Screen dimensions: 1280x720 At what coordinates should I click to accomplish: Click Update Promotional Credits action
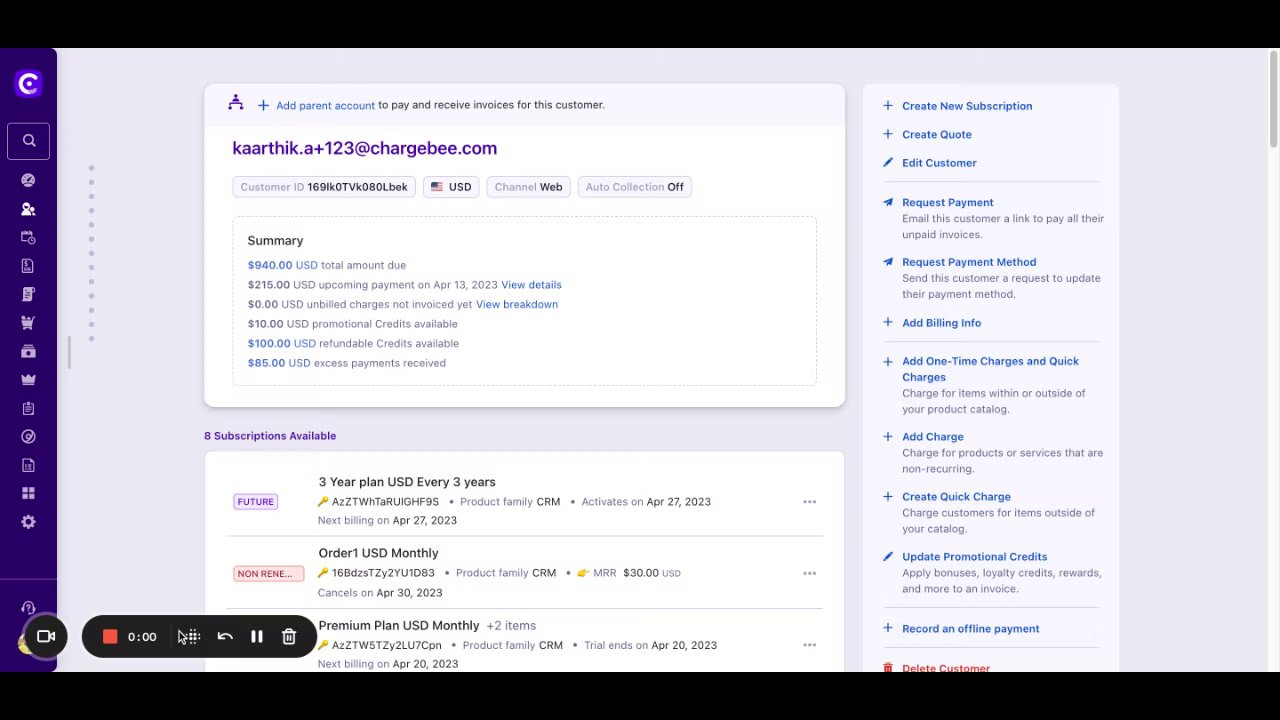[x=974, y=557]
